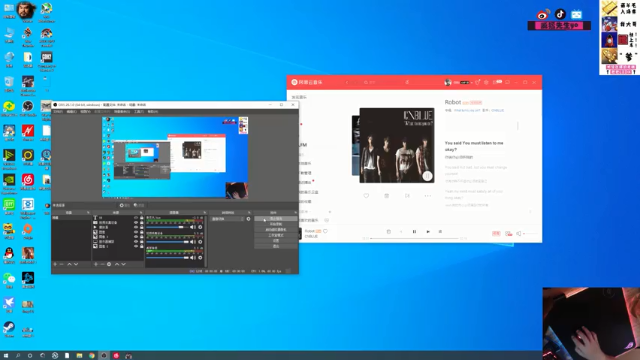The image size is (640, 360).
Task: Open the three-dots more options below album cover
Action: click(x=428, y=196)
